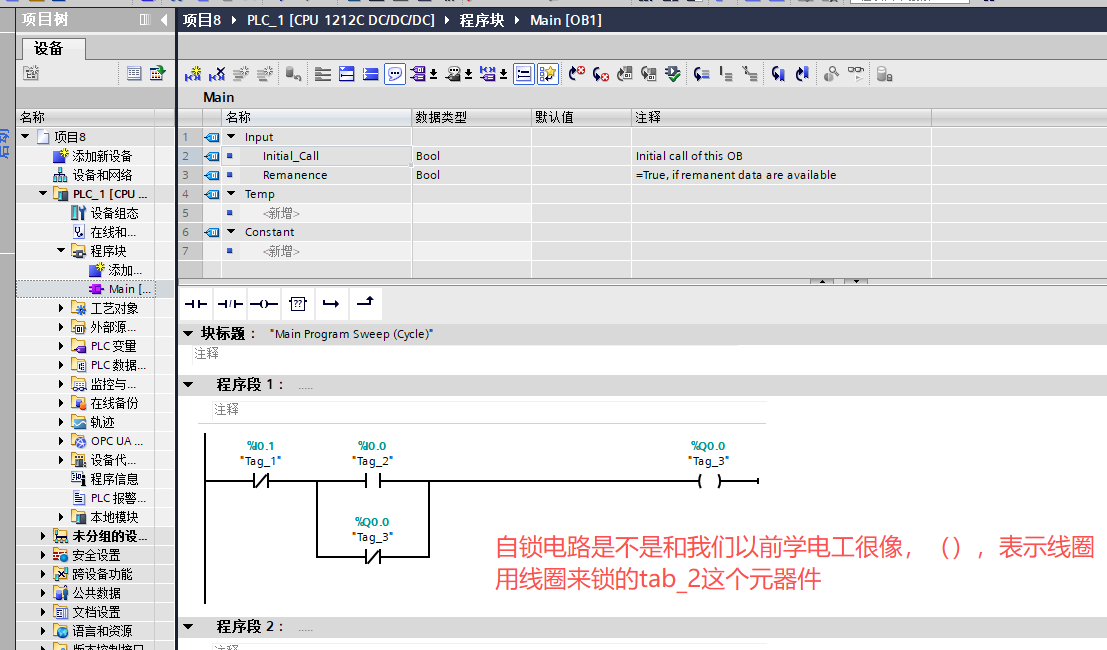
Task: Click block title comment field
Action: 466,354
